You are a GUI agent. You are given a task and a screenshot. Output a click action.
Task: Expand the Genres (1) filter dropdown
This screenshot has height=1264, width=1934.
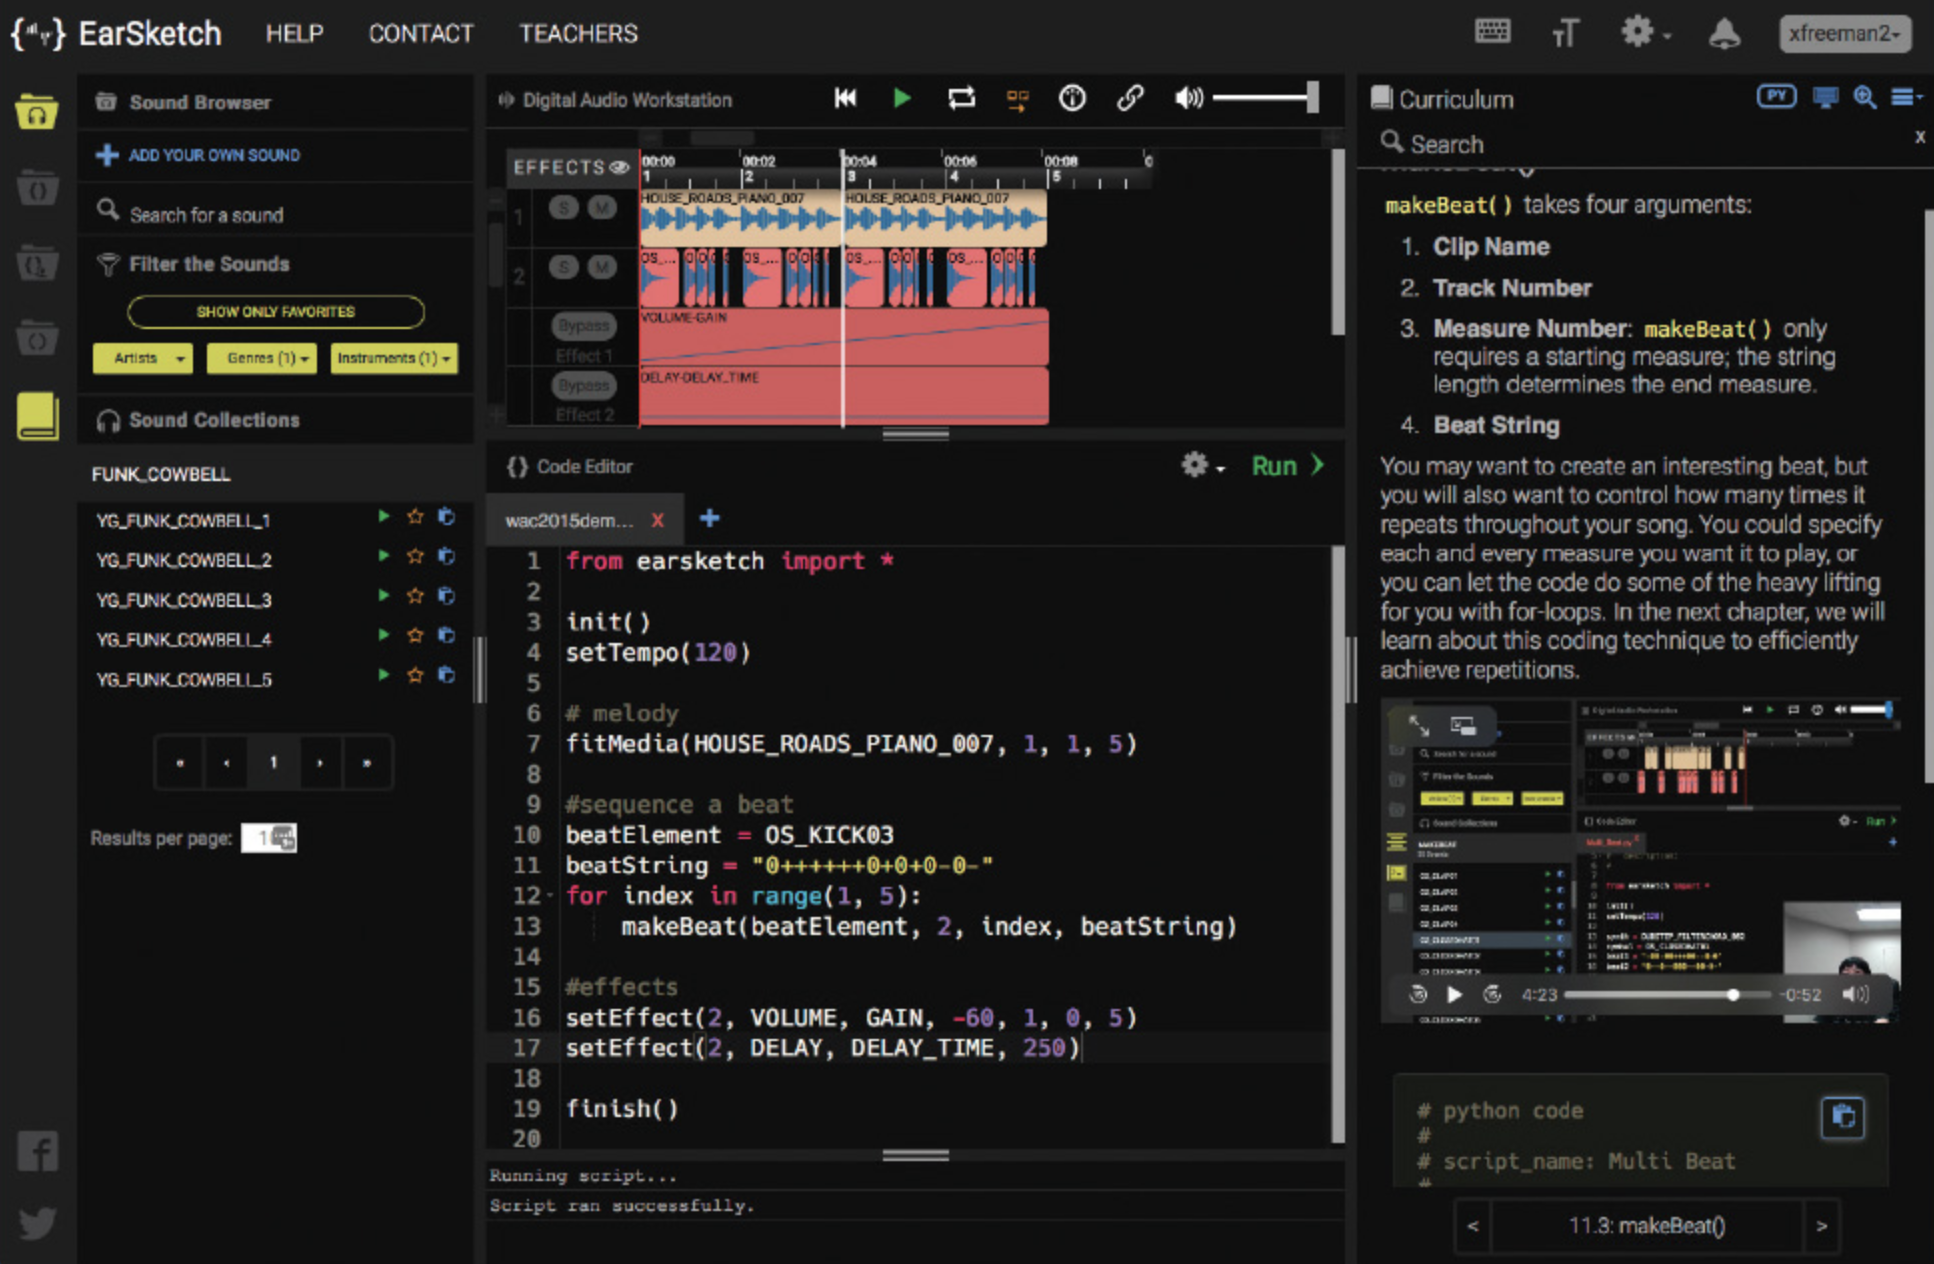point(262,358)
